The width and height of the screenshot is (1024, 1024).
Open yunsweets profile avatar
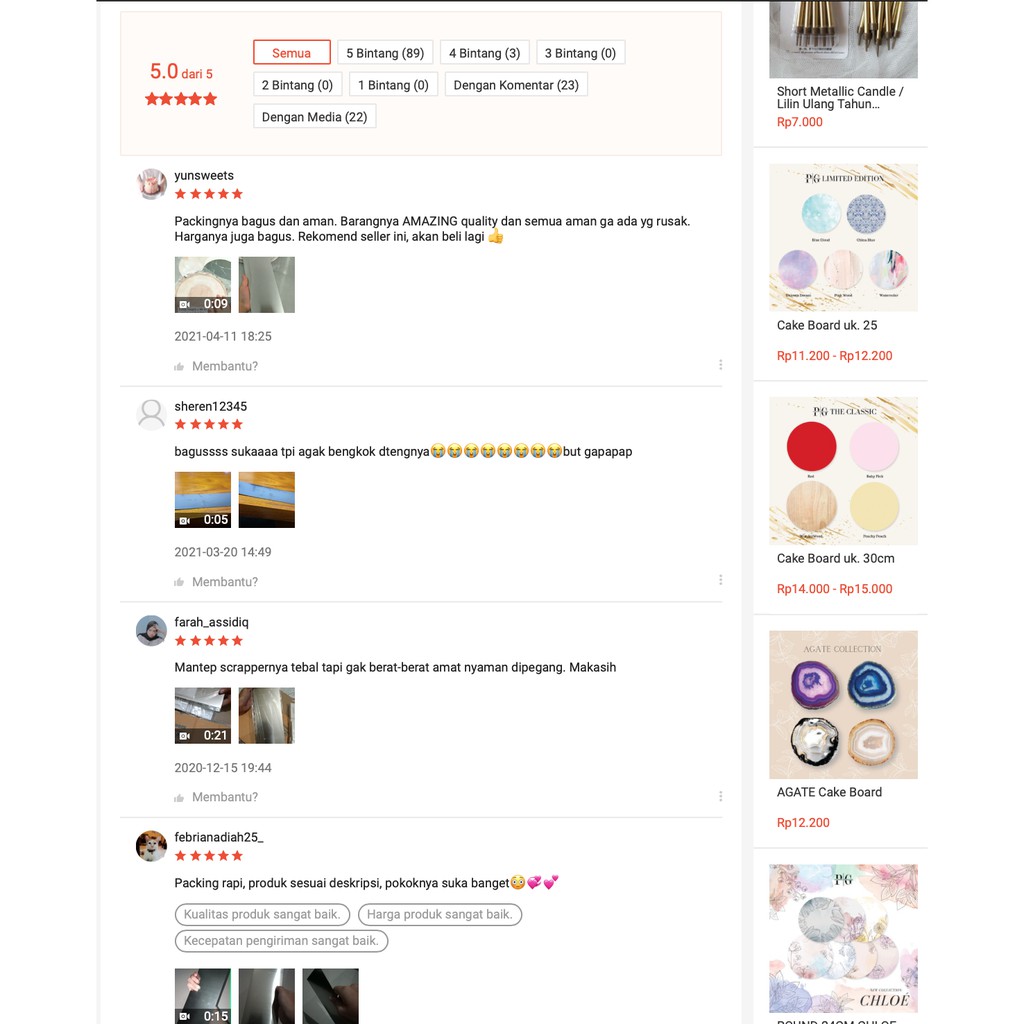[x=152, y=184]
